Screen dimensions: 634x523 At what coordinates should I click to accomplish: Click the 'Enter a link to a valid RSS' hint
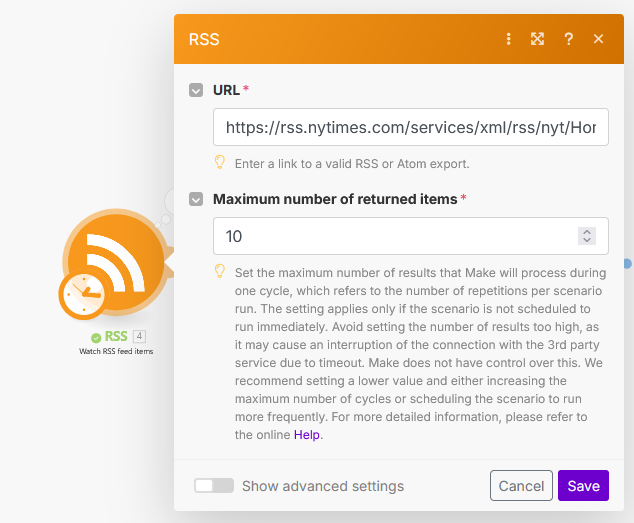coord(352,164)
